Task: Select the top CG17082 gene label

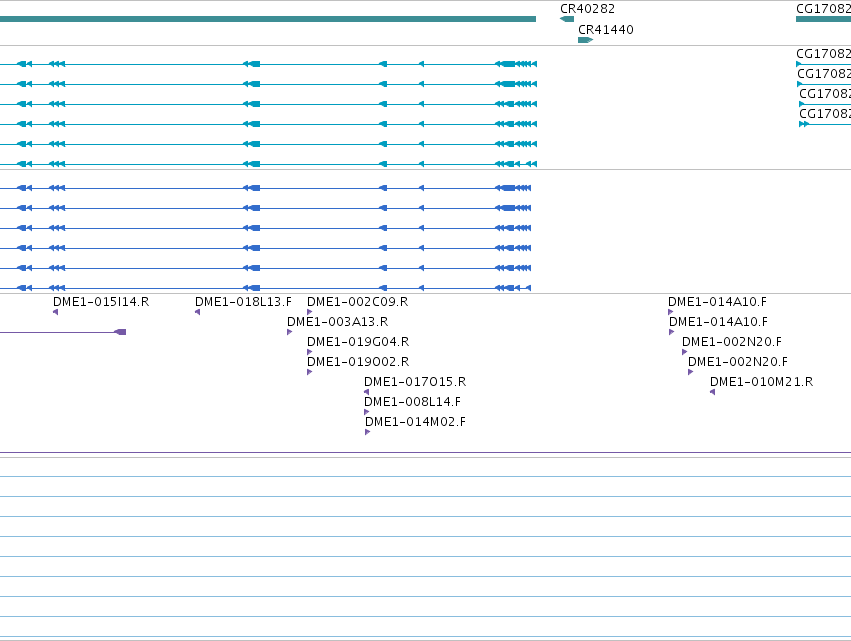Action: [823, 9]
